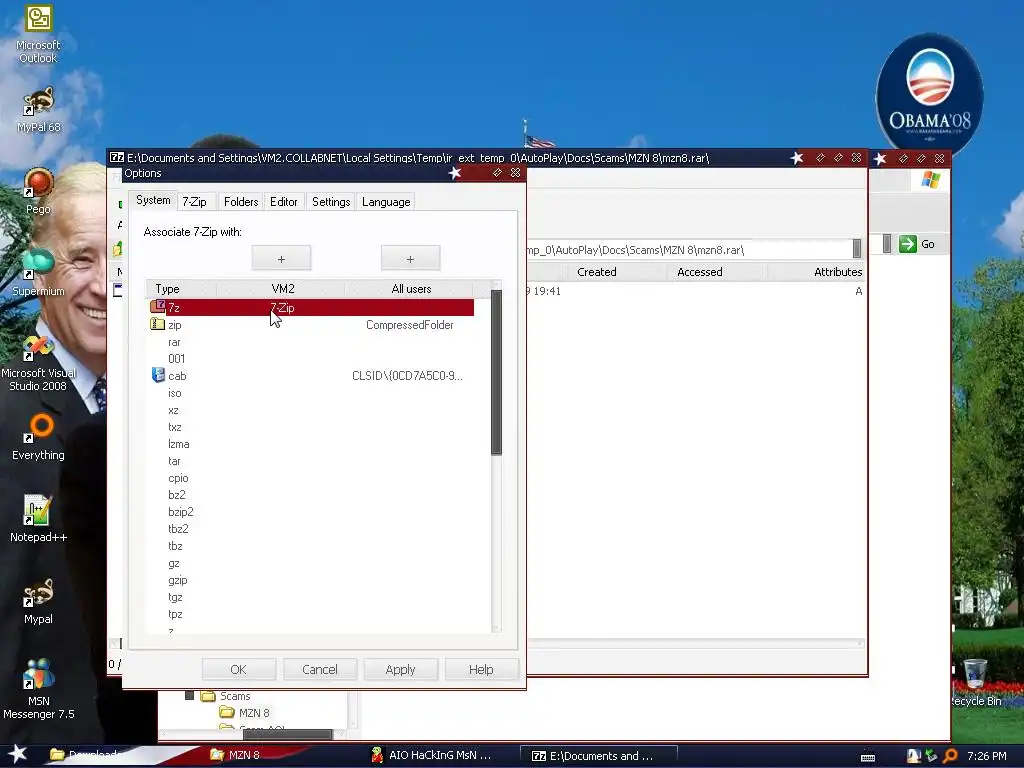Select the rar row in association list
Screen dimensions: 1024x768
coord(311,342)
